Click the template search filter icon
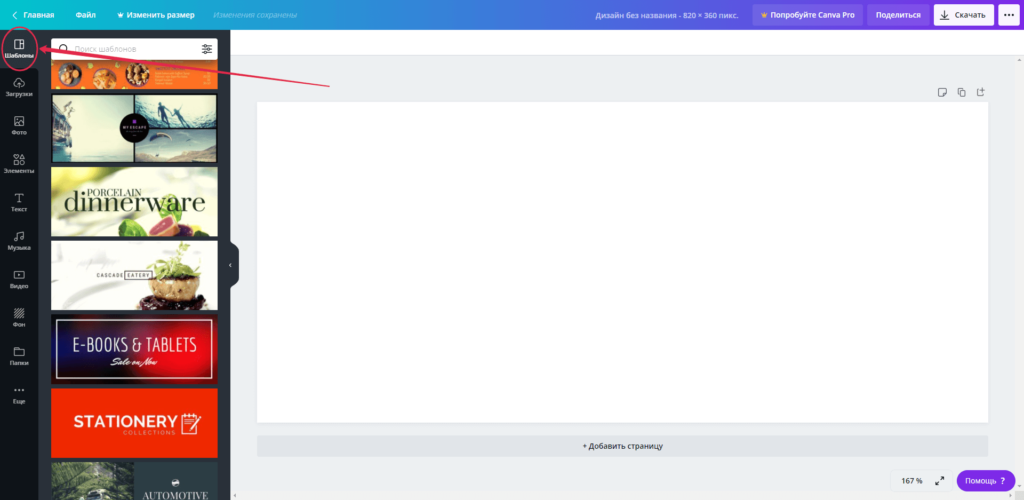1024x500 pixels. (x=206, y=49)
